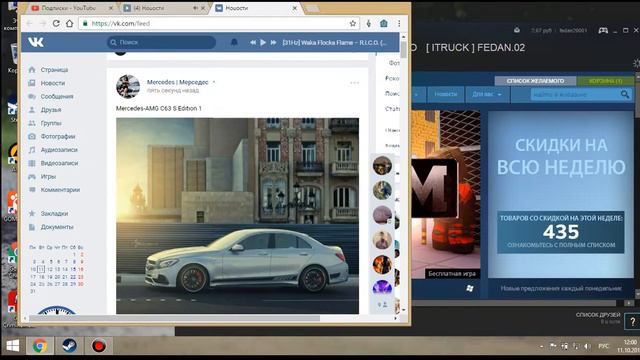Open VK notifications bell

click(x=234, y=42)
